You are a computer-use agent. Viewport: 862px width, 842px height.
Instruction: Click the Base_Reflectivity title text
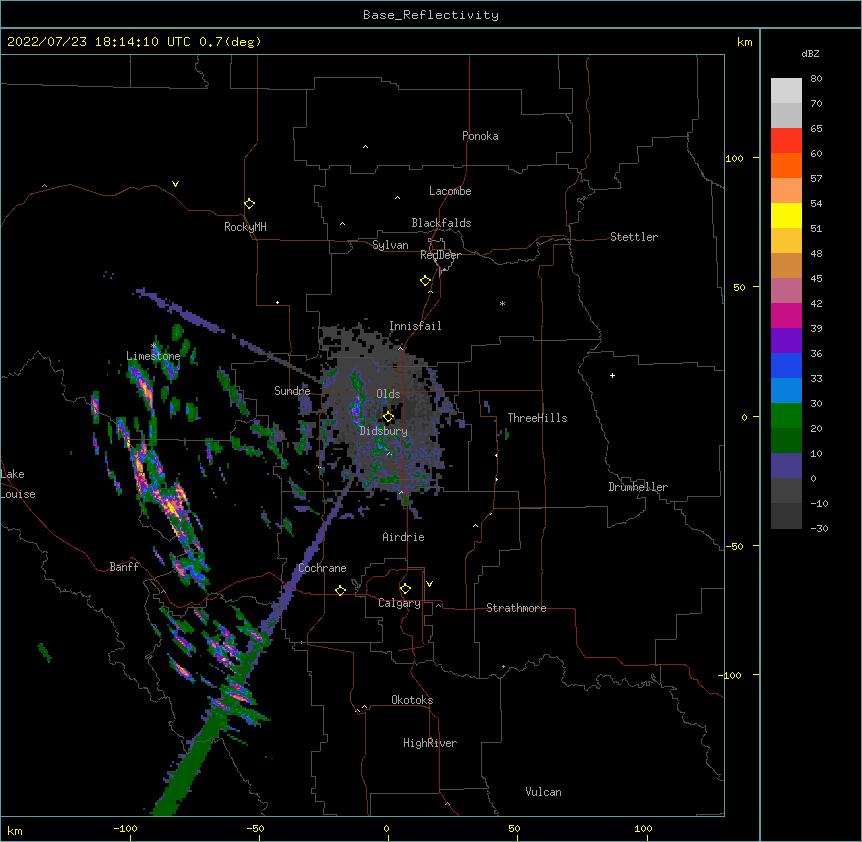(431, 15)
